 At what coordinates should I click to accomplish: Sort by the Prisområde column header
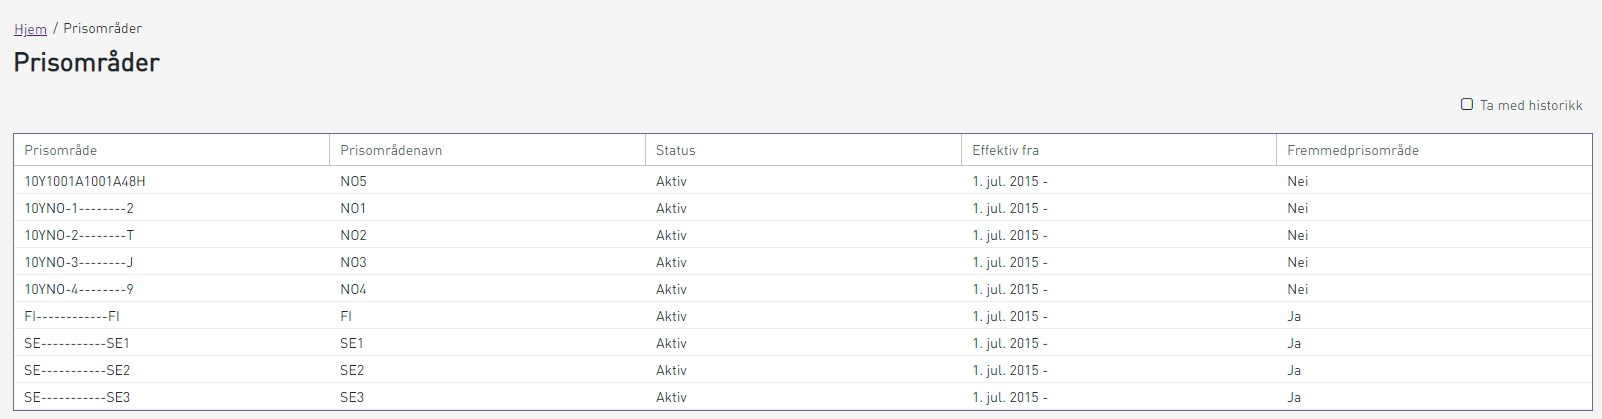point(61,150)
